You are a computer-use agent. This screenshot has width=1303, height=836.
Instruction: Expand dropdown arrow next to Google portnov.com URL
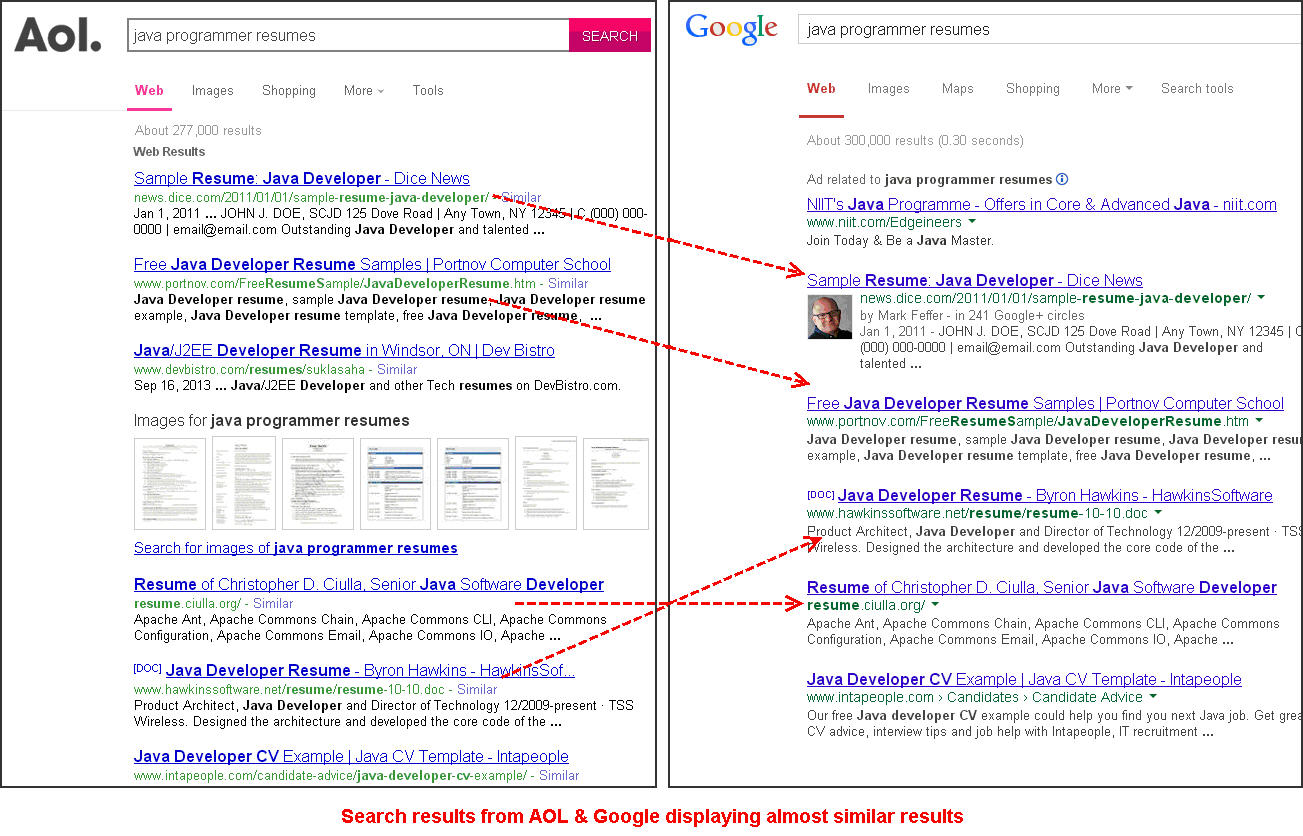click(1259, 422)
